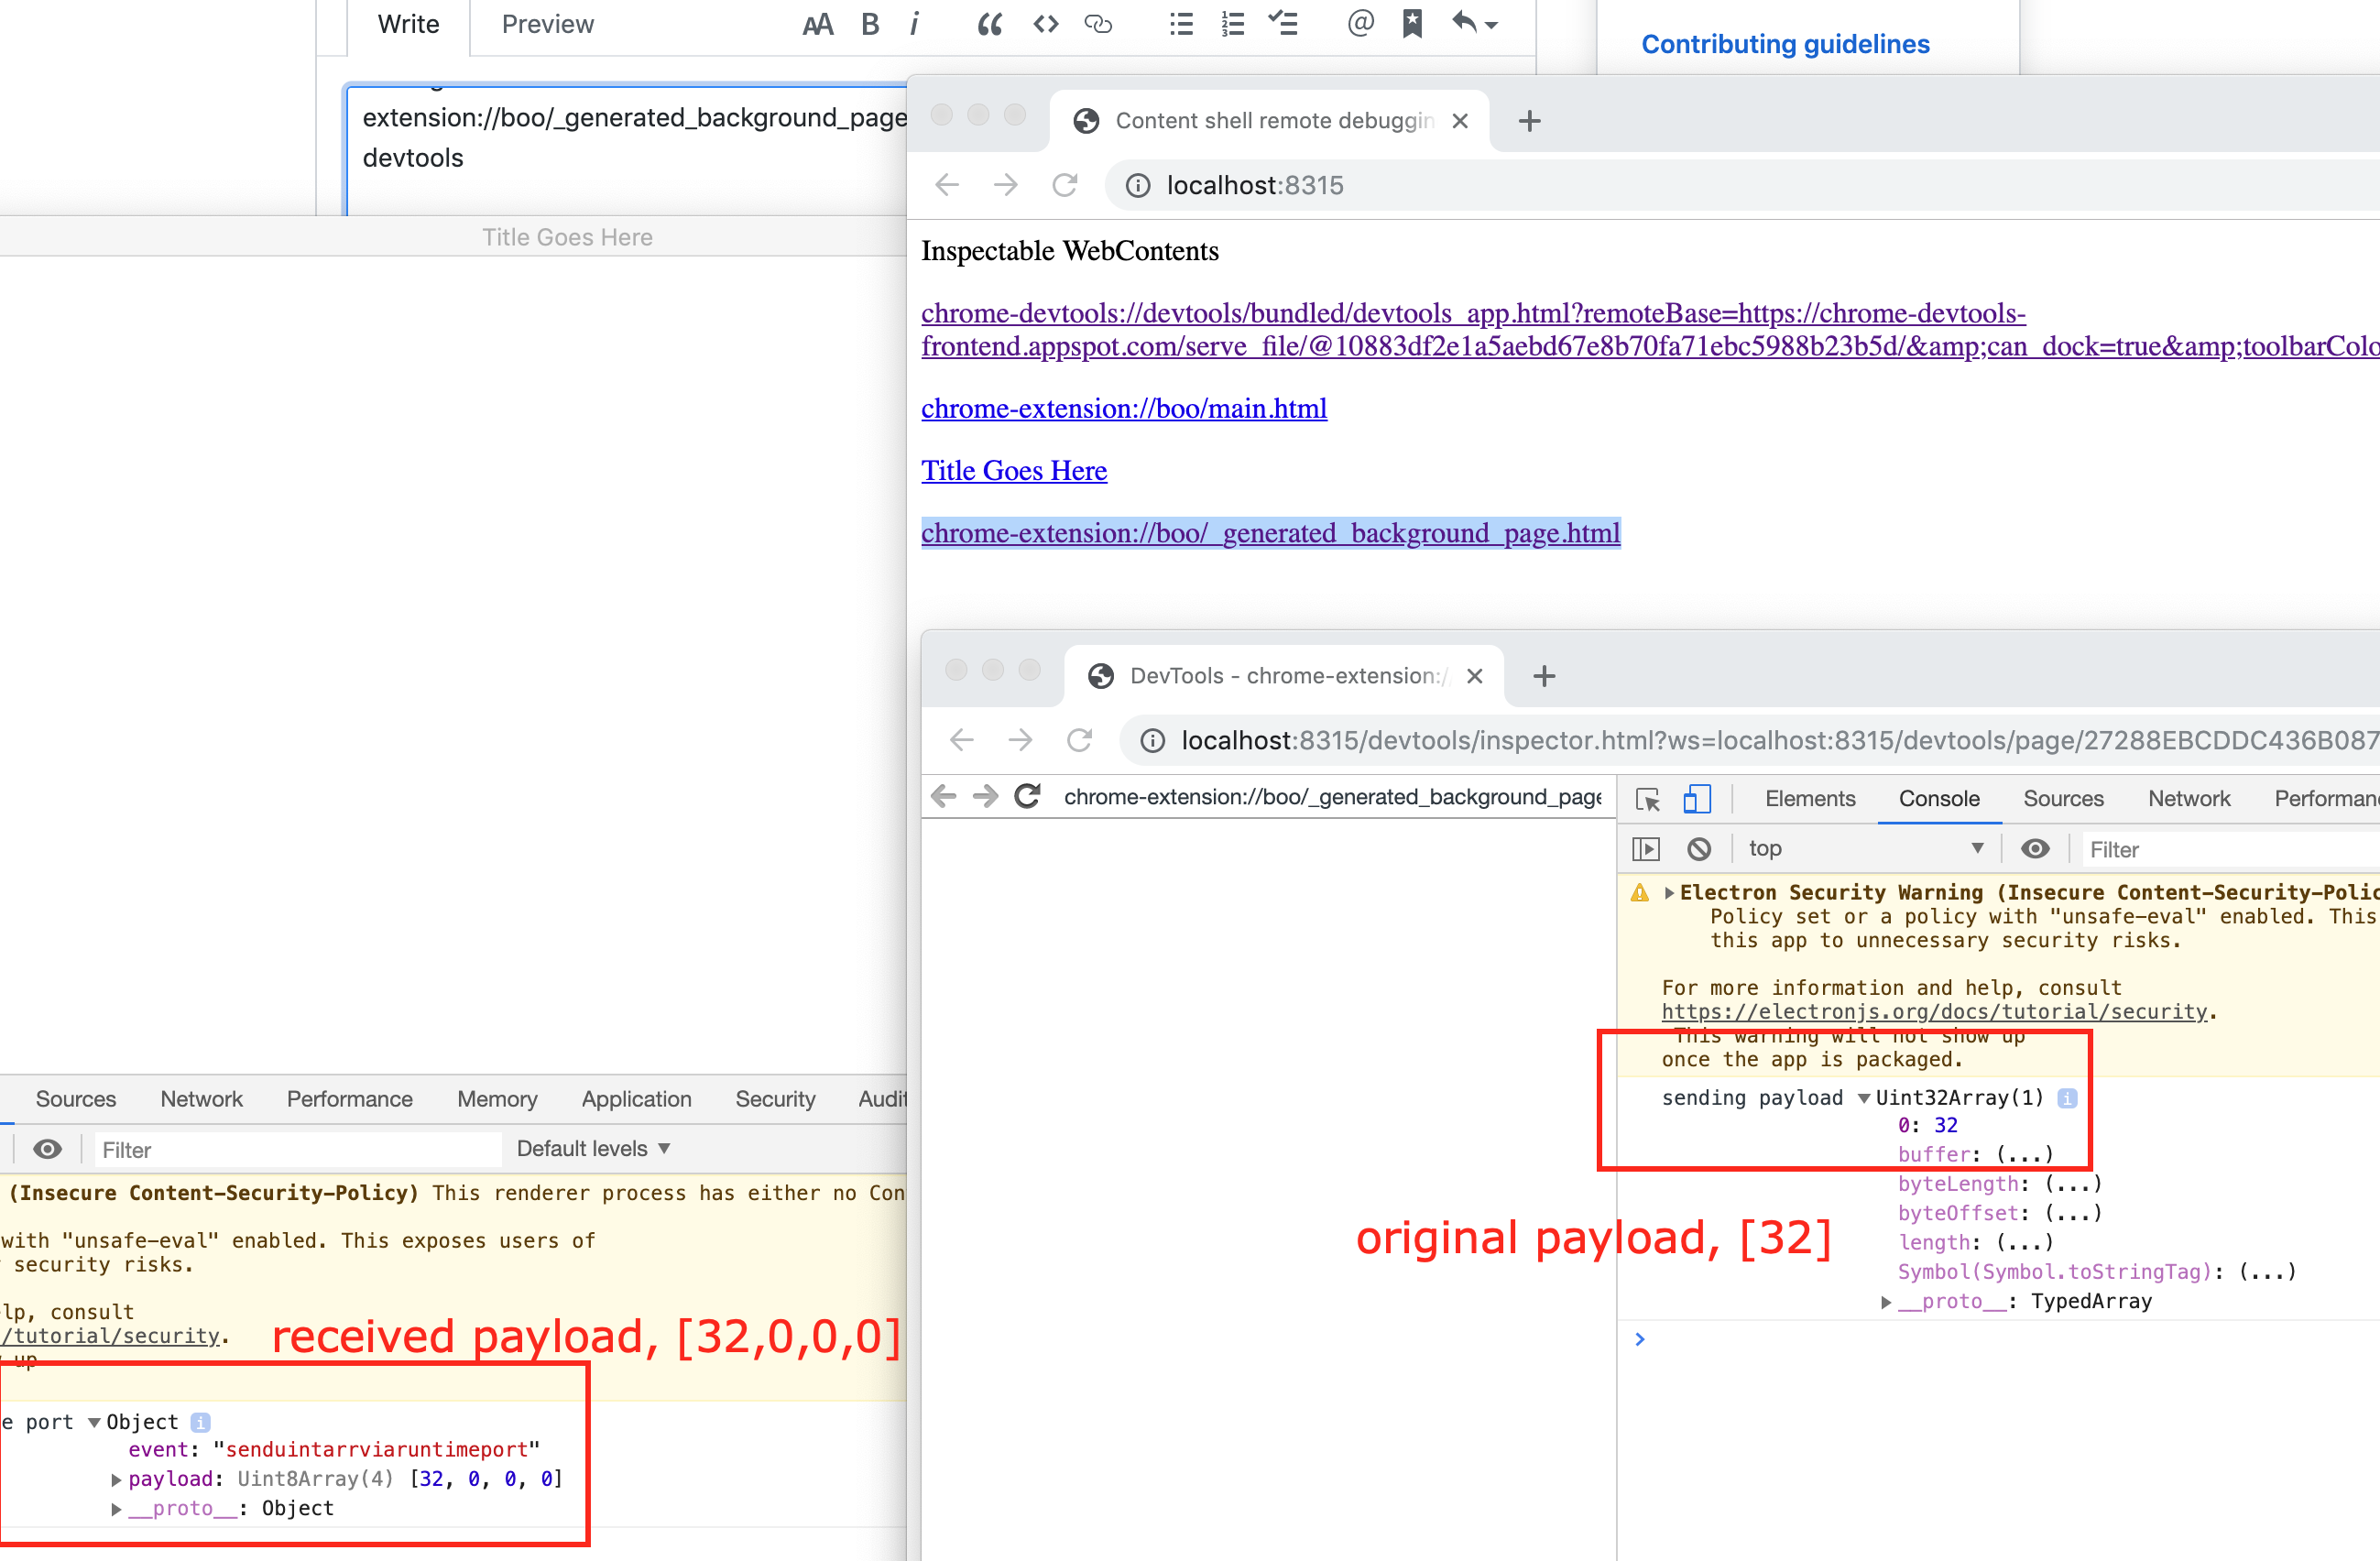Open the _generated_background_page.html link
2380x1561 pixels.
pyautogui.click(x=1270, y=533)
